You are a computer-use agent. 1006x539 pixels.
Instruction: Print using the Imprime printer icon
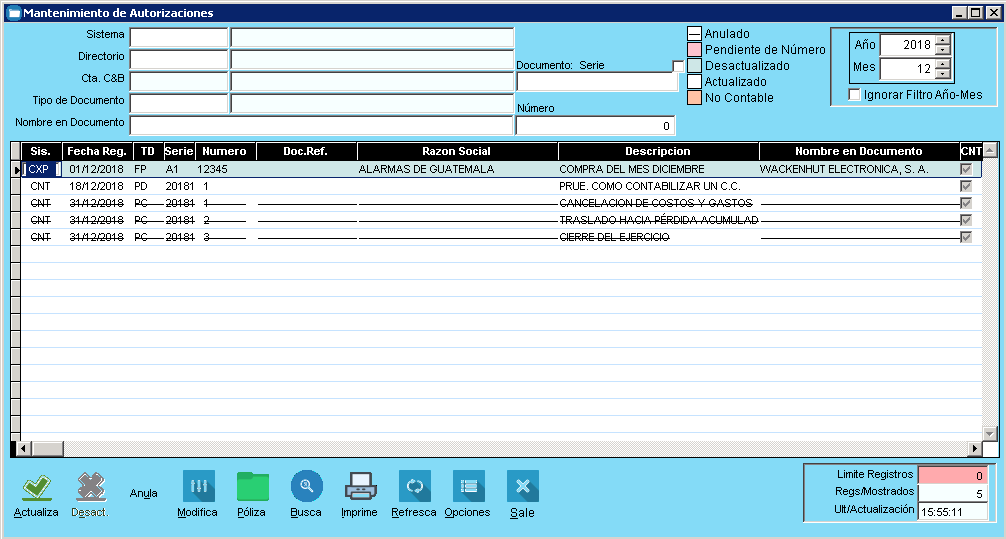pyautogui.click(x=360, y=487)
